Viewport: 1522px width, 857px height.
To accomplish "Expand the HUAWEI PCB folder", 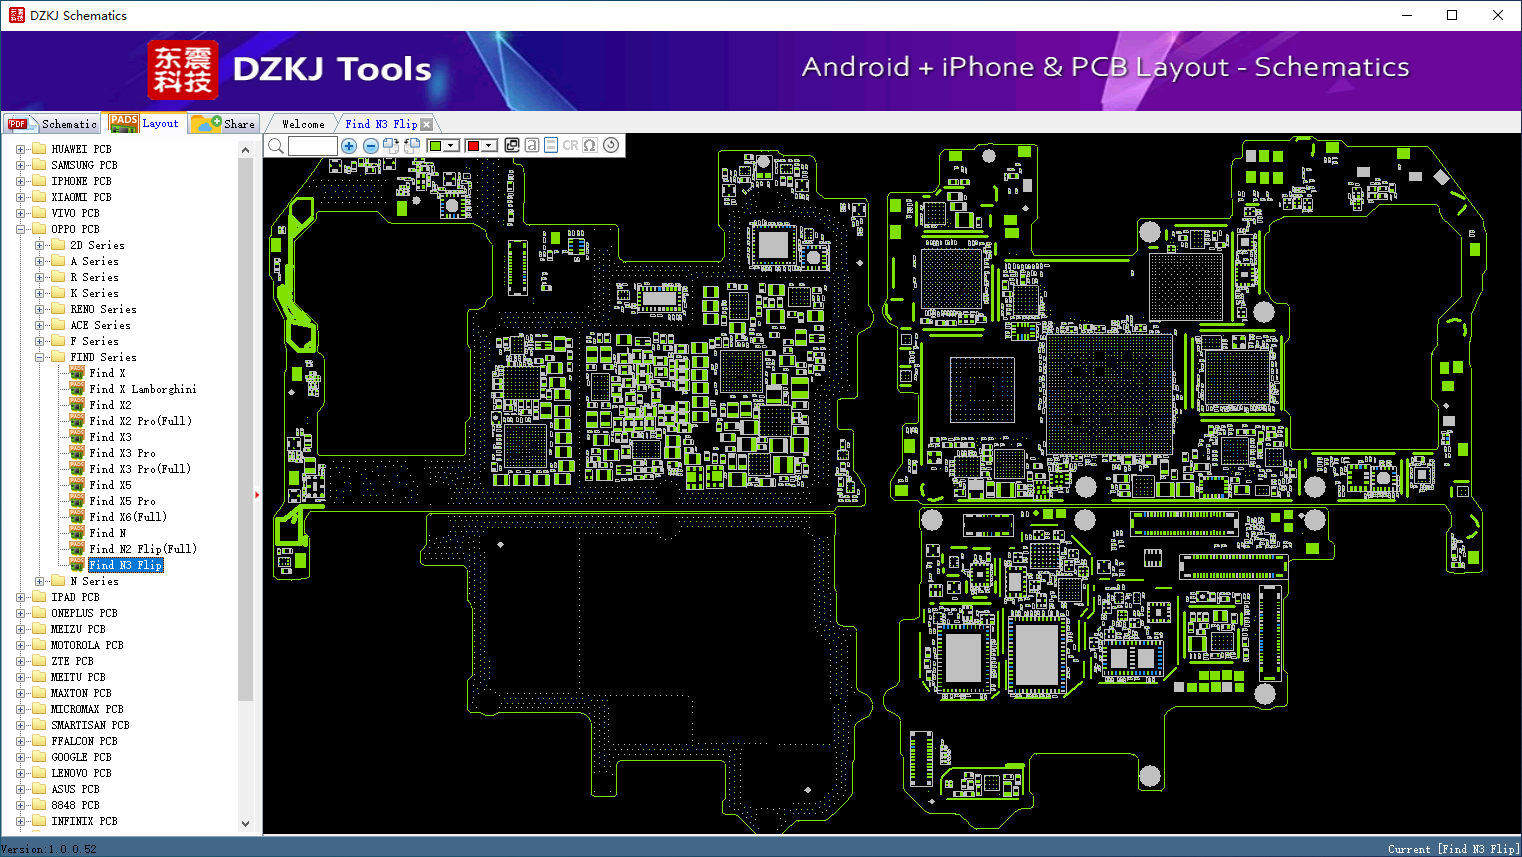I will pos(20,149).
